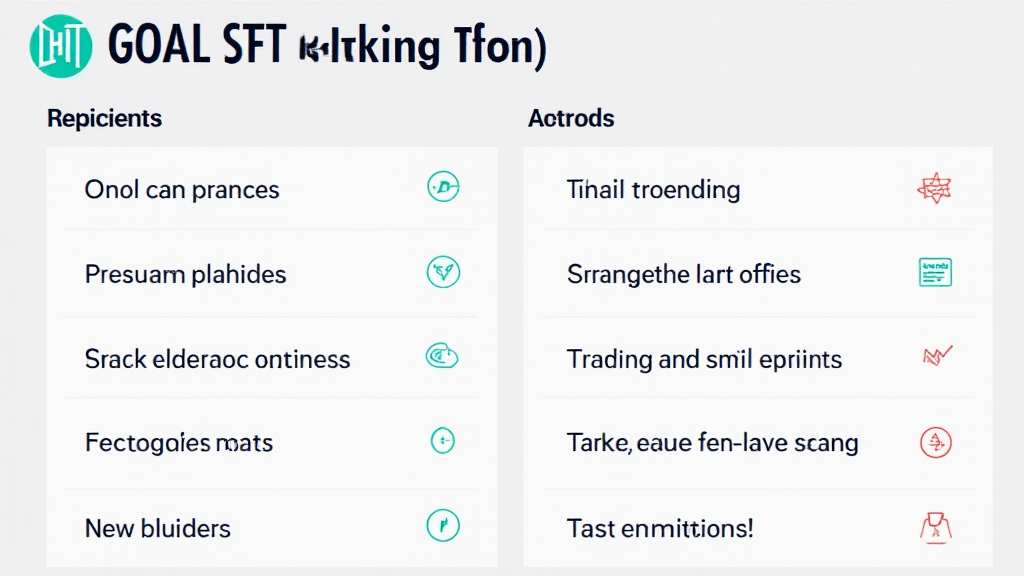This screenshot has width=1024, height=576.
Task: Click the teal logo icon in header
Action: pos(61,47)
